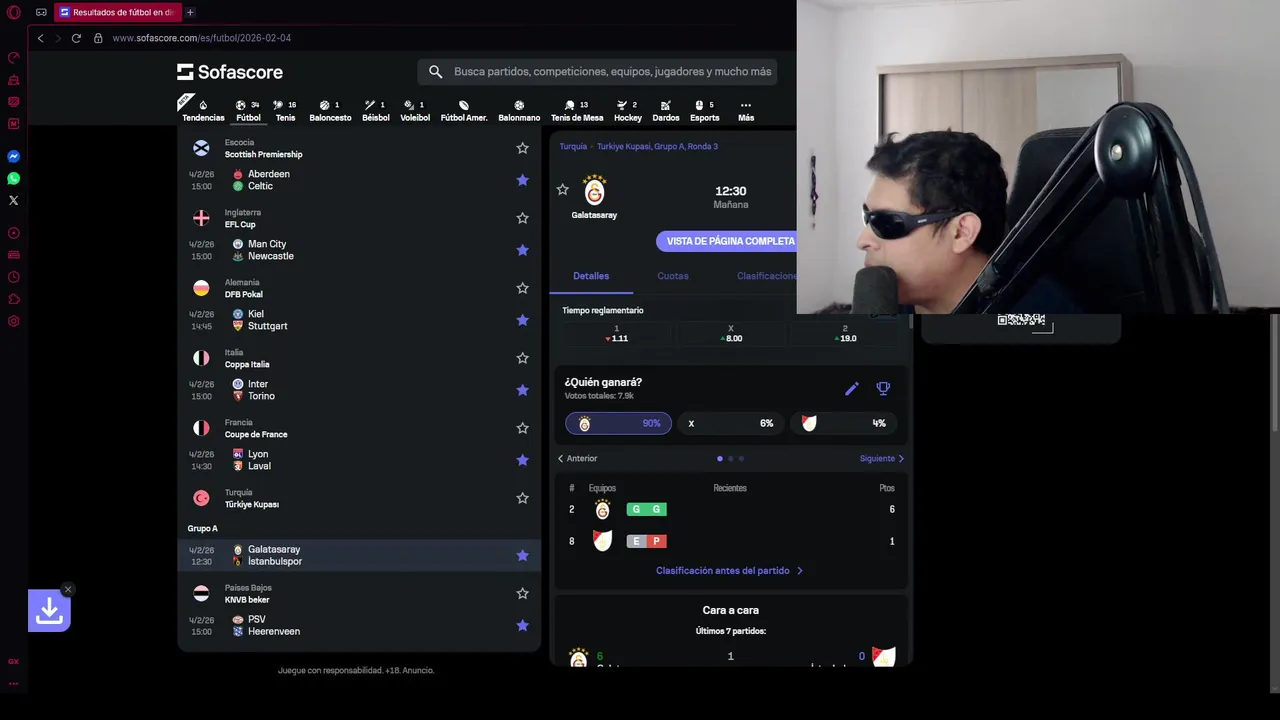Click the Galatasaray crest in match header
Image resolution: width=1280 pixels, height=720 pixels.
pyautogui.click(x=595, y=190)
